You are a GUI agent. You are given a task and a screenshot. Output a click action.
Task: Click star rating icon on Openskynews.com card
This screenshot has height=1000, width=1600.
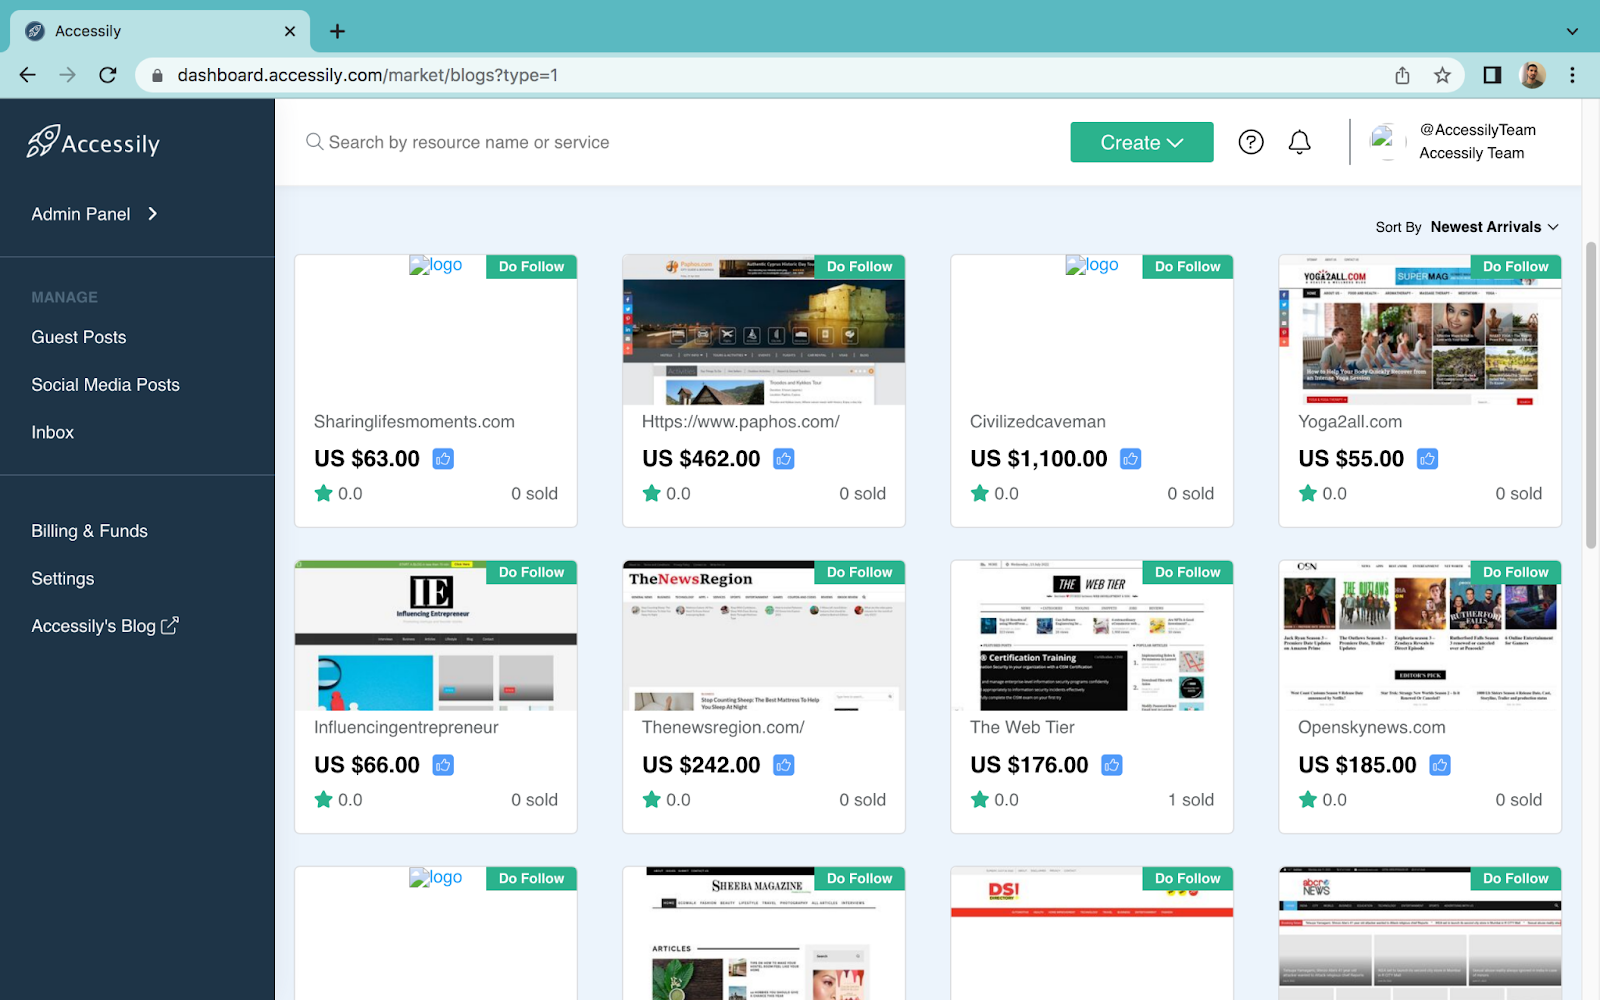[1307, 799]
